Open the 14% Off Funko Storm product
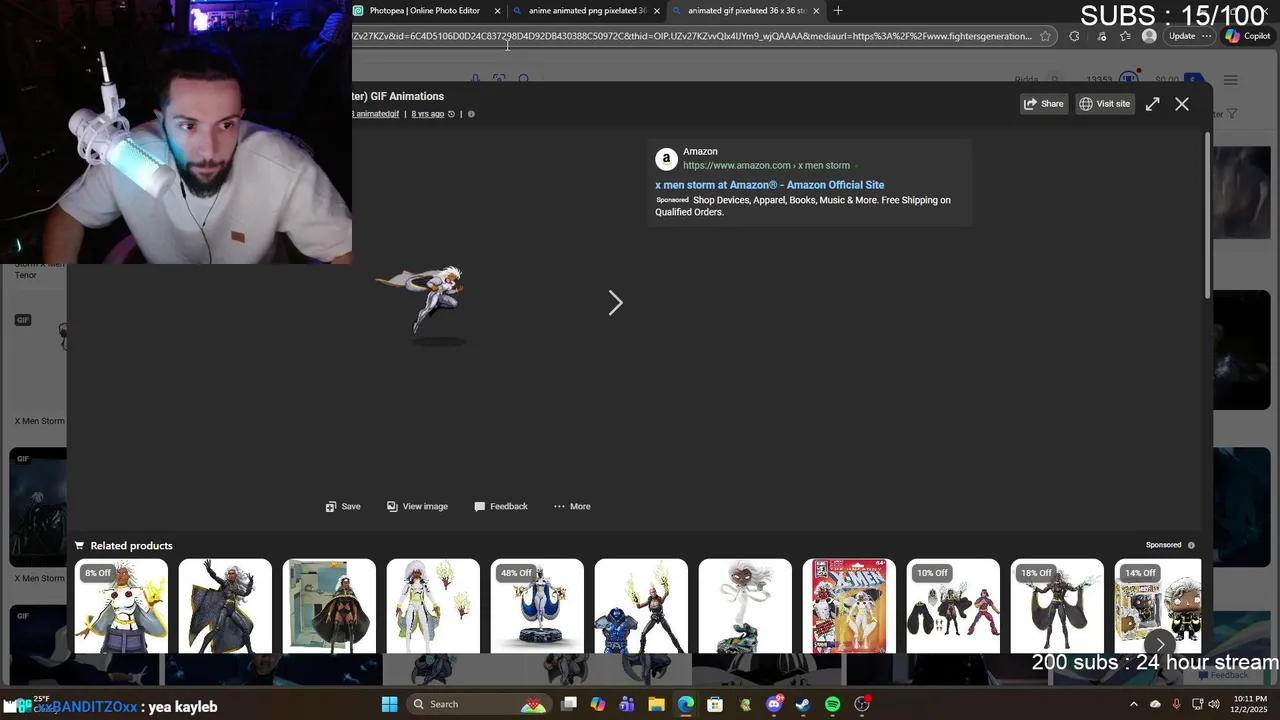Viewport: 1280px width, 720px height. point(1158,606)
